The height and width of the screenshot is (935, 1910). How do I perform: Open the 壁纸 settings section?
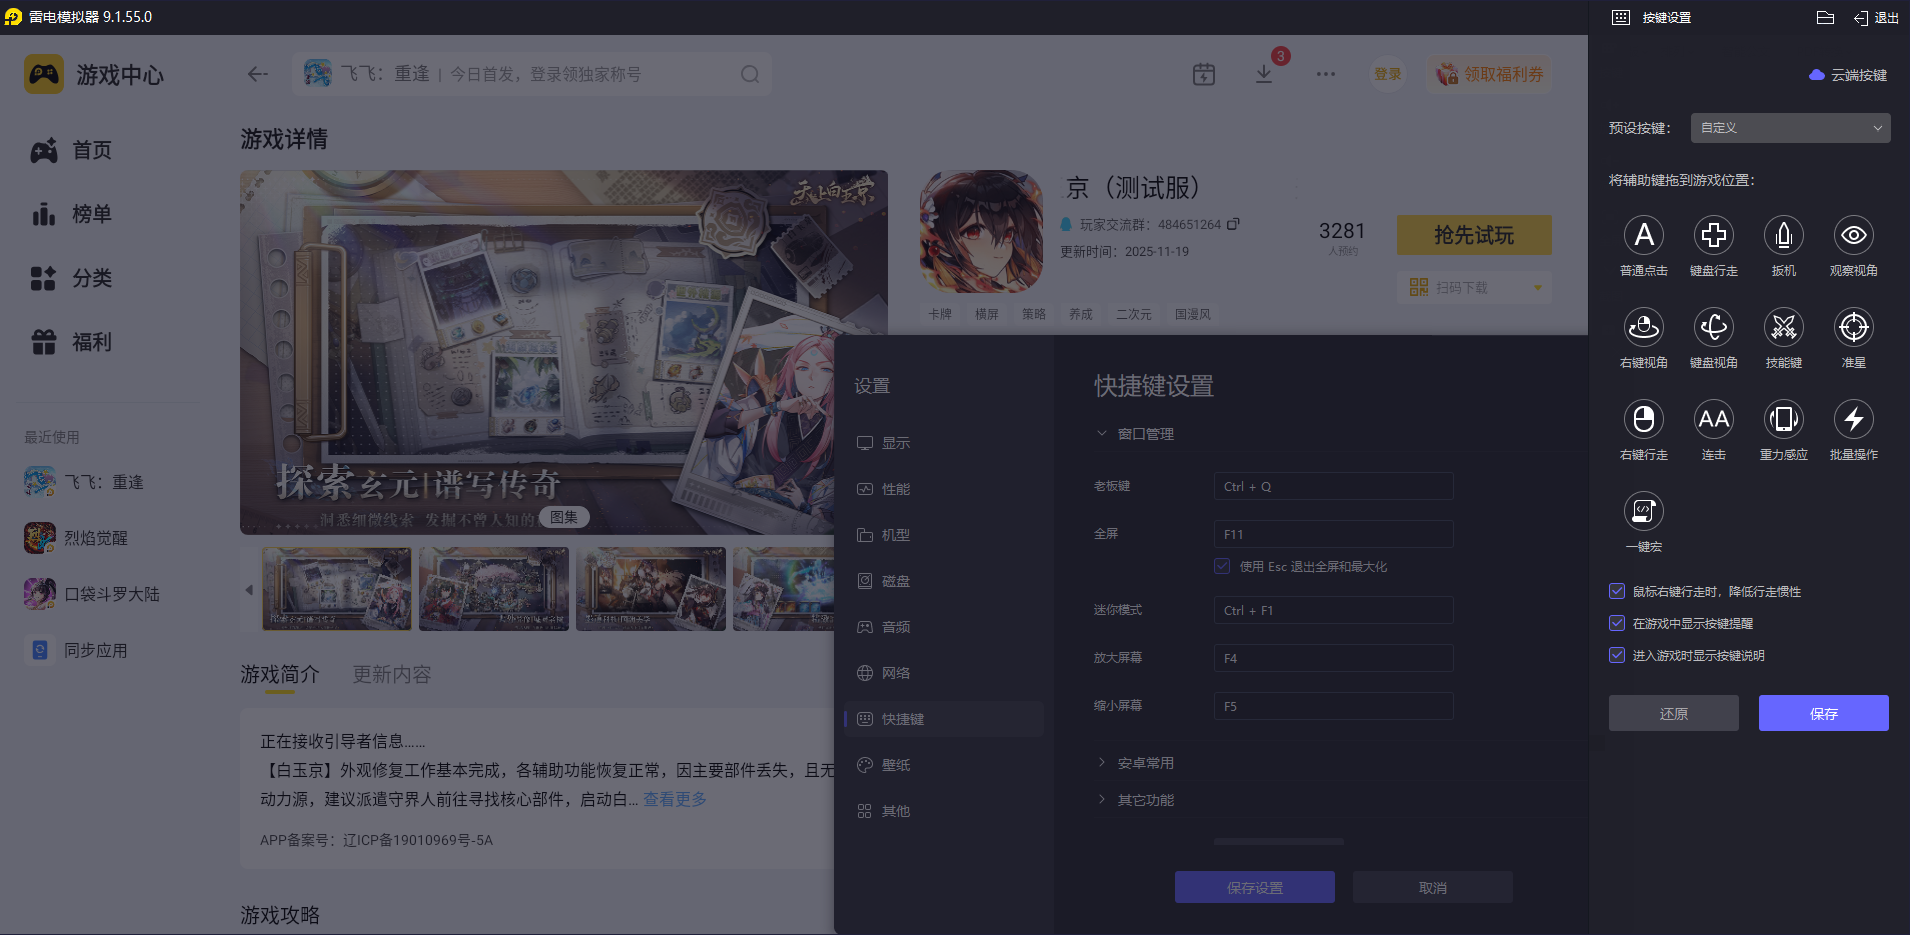coord(894,765)
